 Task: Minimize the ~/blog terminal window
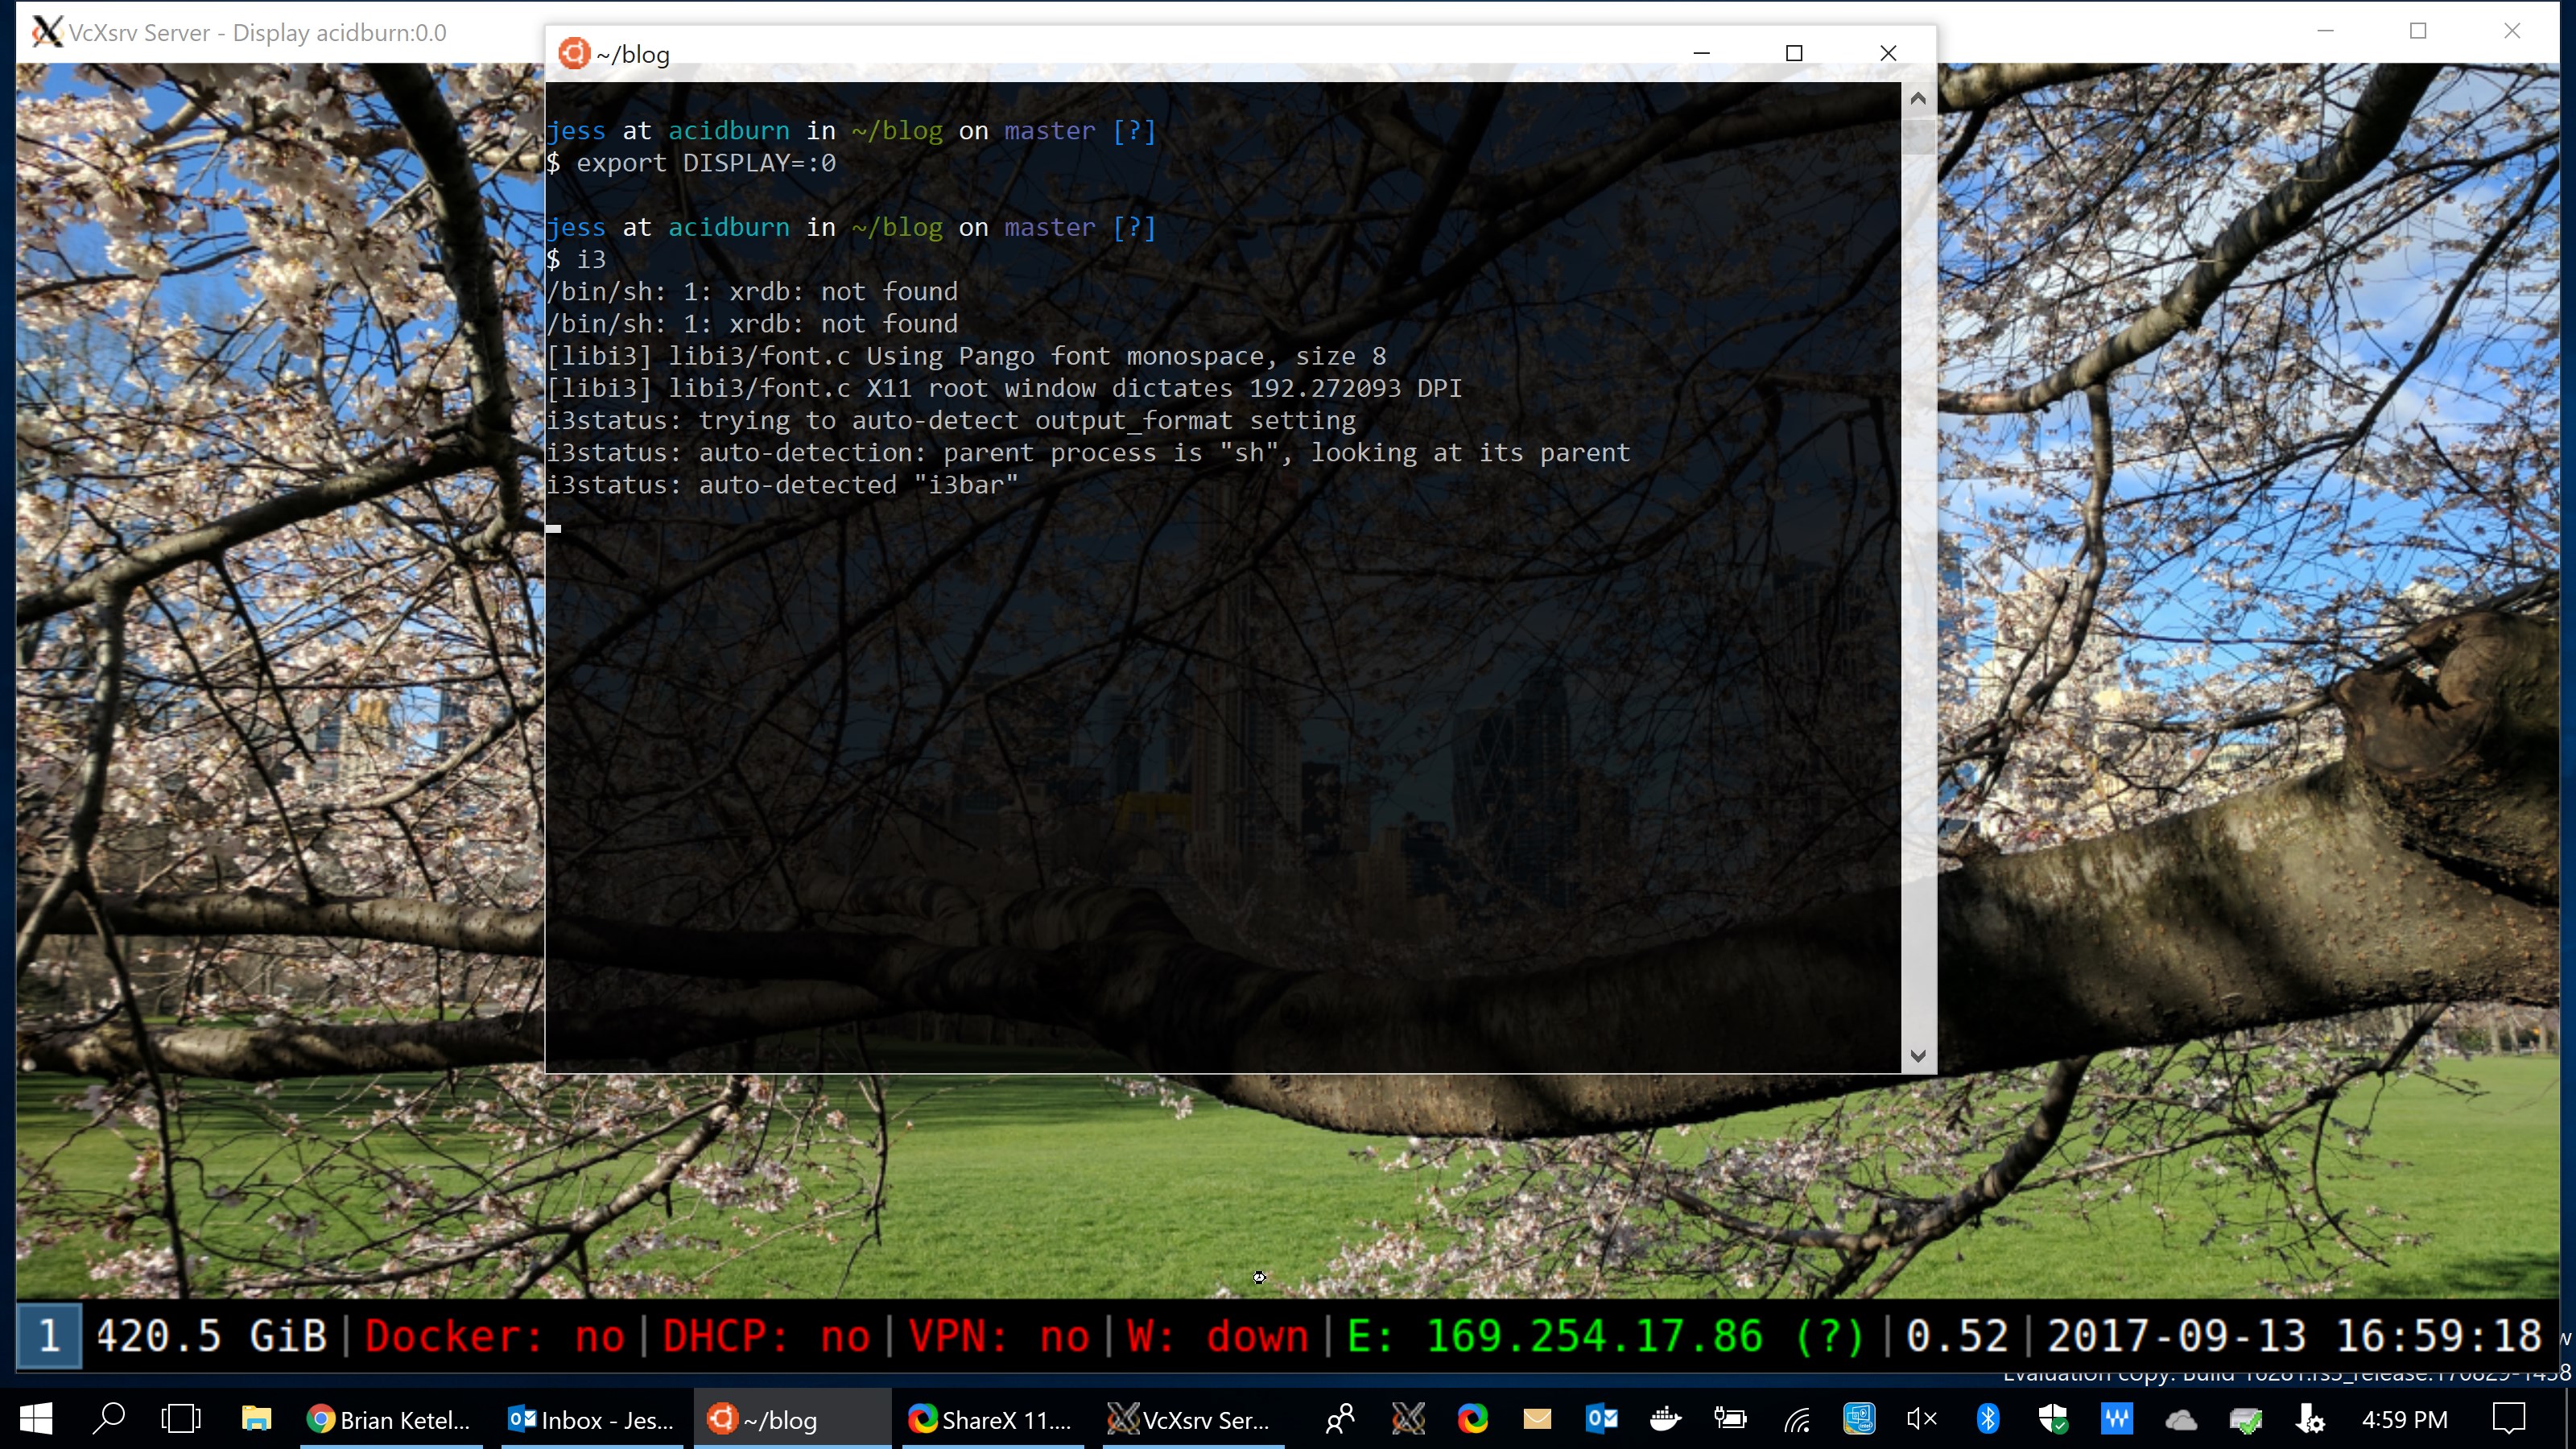point(1701,53)
